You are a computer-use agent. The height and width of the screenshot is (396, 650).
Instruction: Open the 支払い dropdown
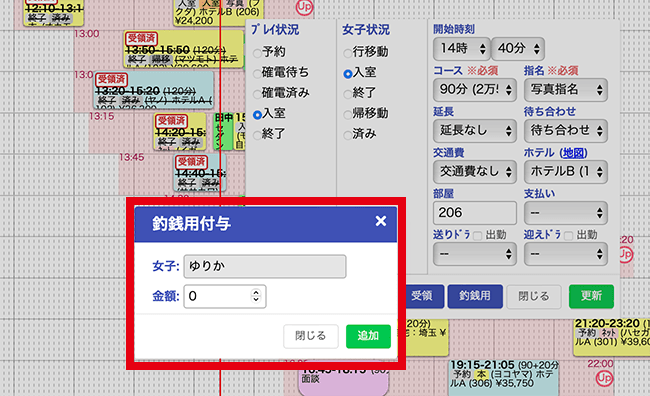(566, 213)
